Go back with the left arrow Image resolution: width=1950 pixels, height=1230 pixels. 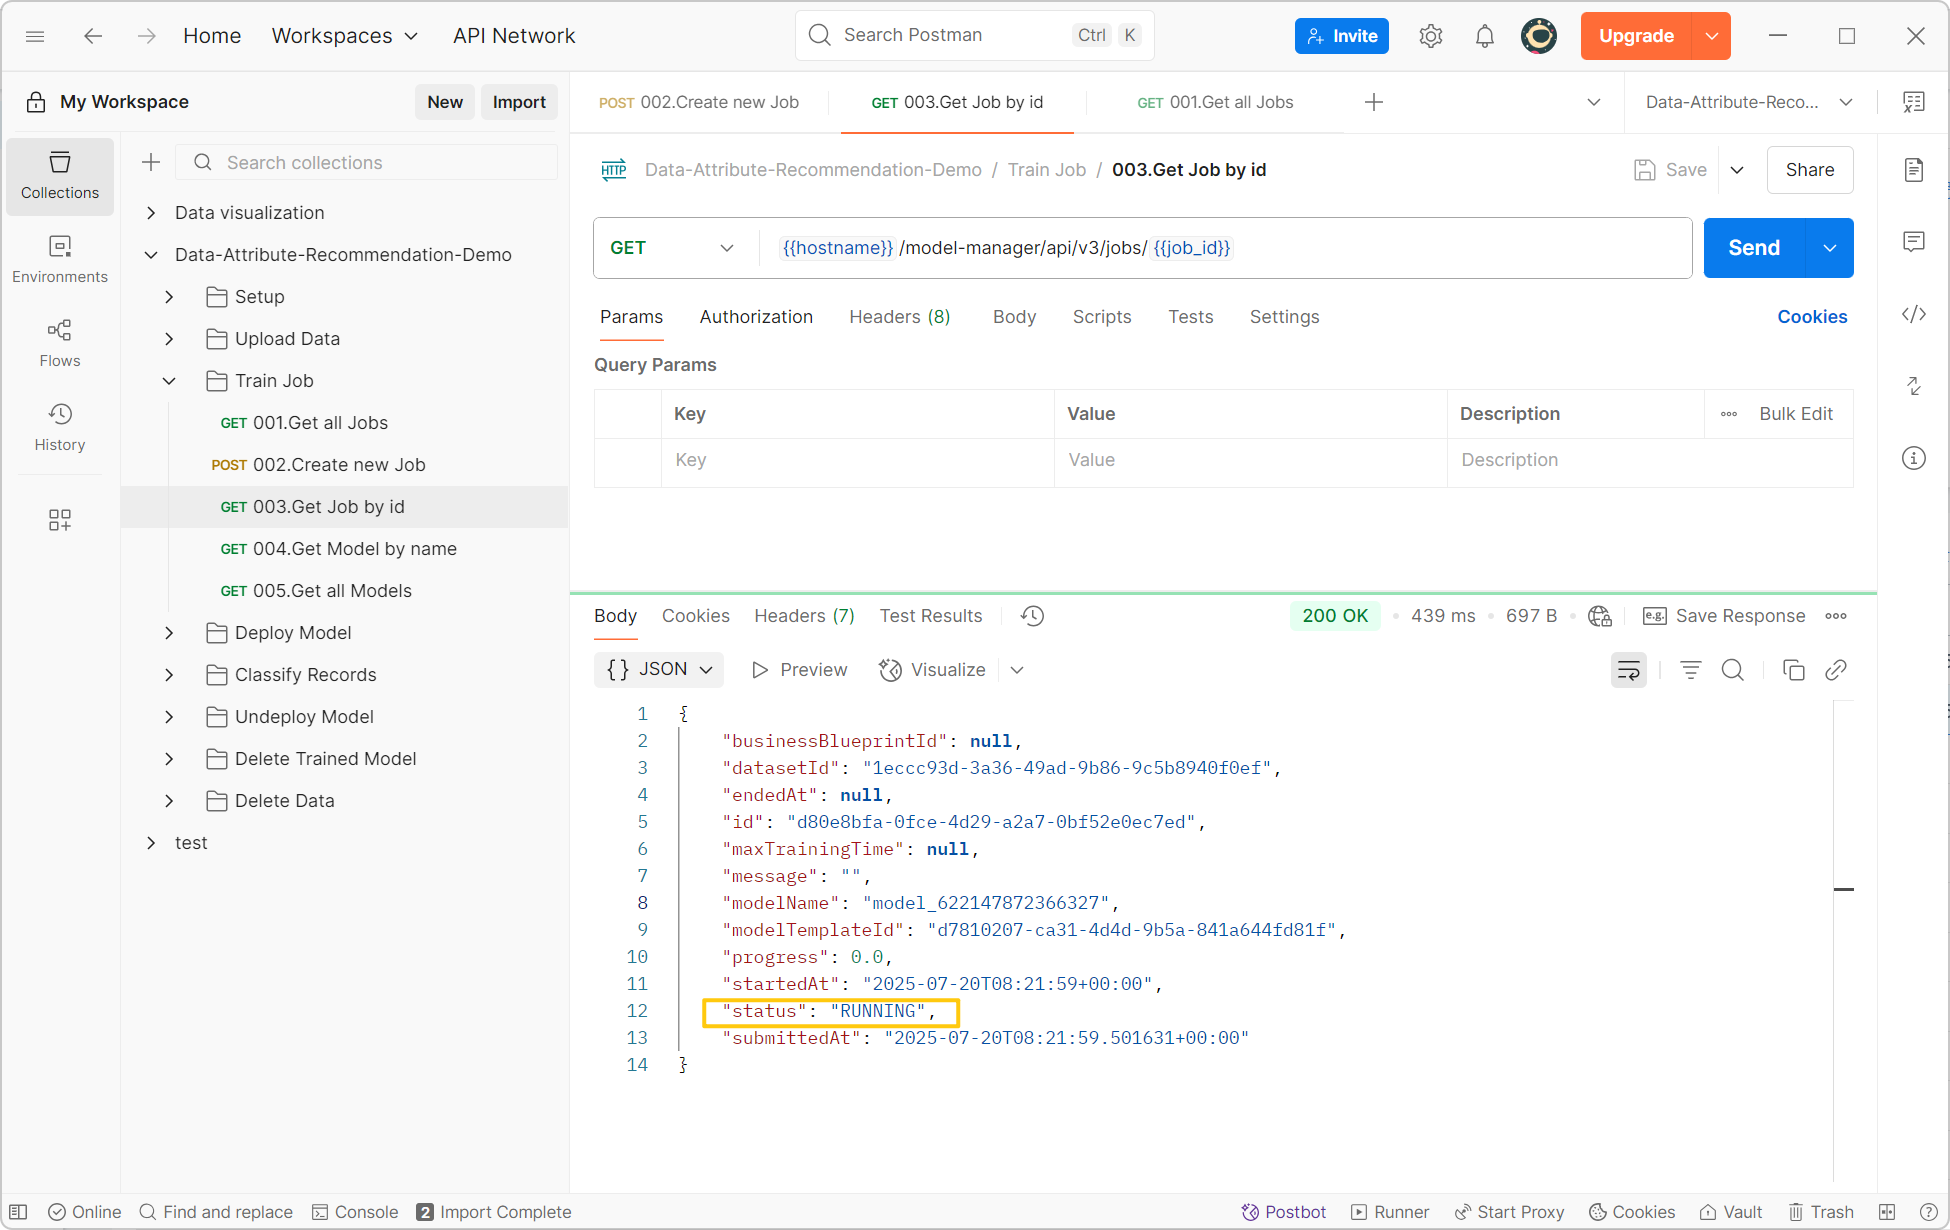93,36
